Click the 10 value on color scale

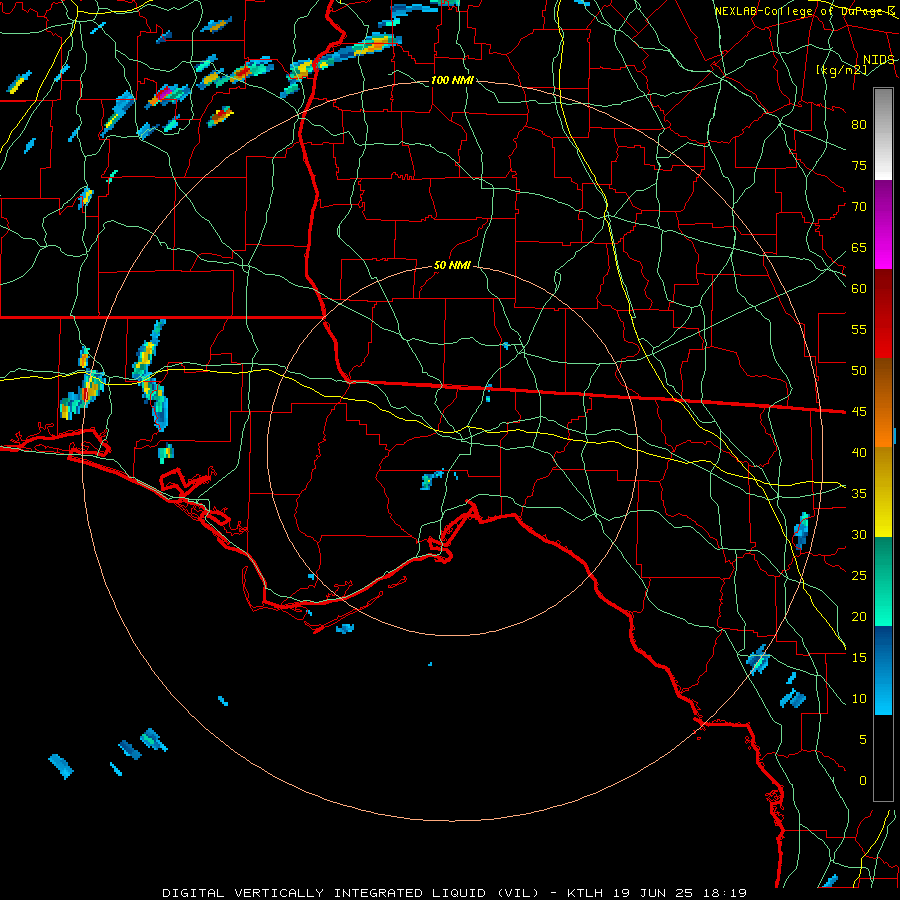(x=859, y=699)
